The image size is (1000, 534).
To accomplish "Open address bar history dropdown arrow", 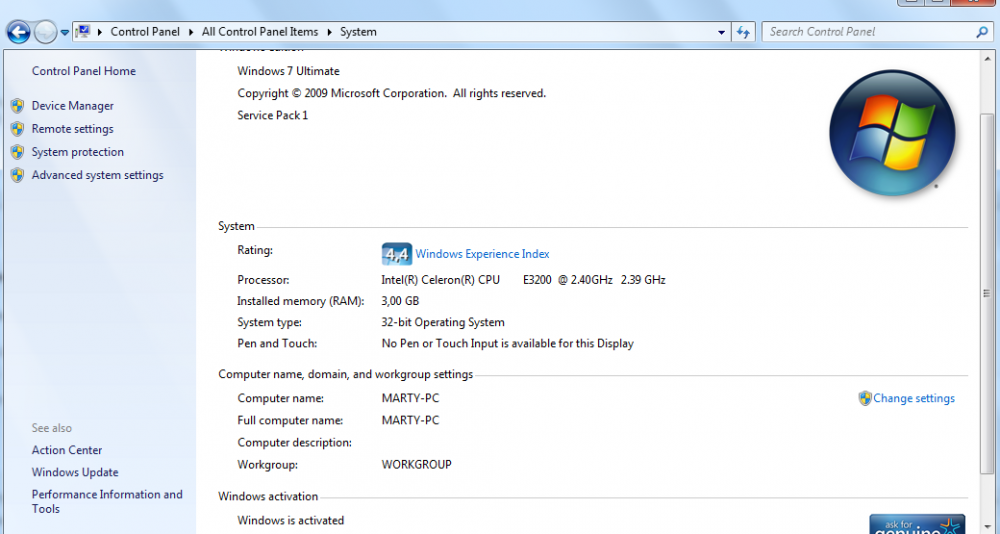I will [721, 32].
